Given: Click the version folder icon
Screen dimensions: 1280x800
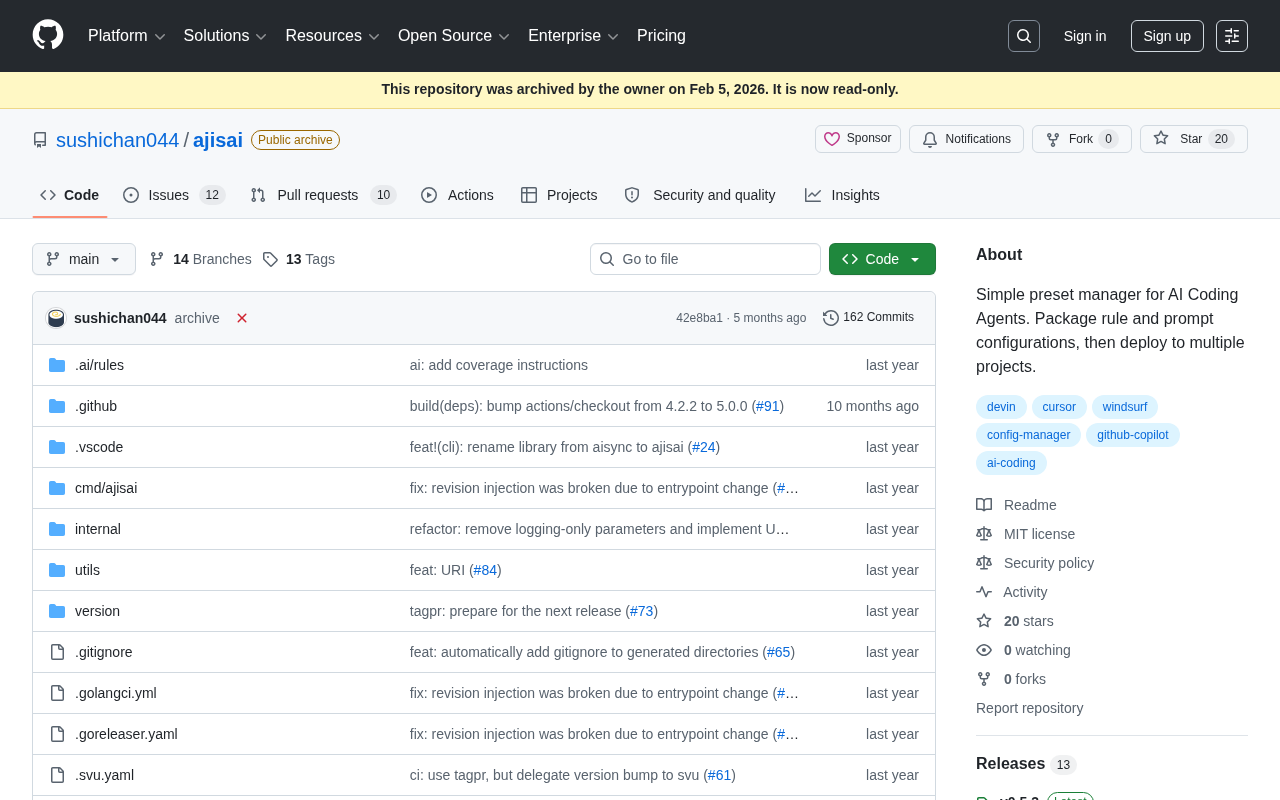Looking at the screenshot, I should (57, 611).
